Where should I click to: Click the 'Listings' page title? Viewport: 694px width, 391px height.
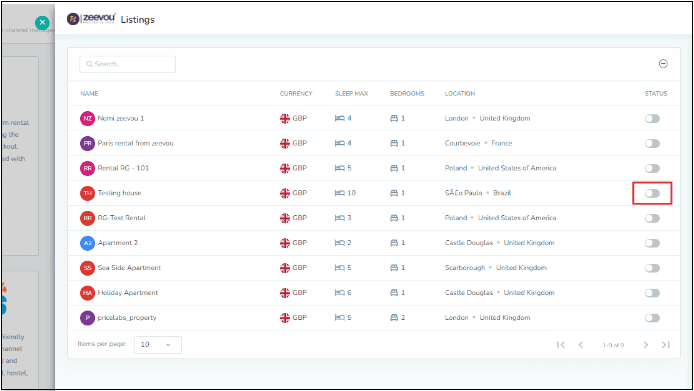pyautogui.click(x=138, y=19)
